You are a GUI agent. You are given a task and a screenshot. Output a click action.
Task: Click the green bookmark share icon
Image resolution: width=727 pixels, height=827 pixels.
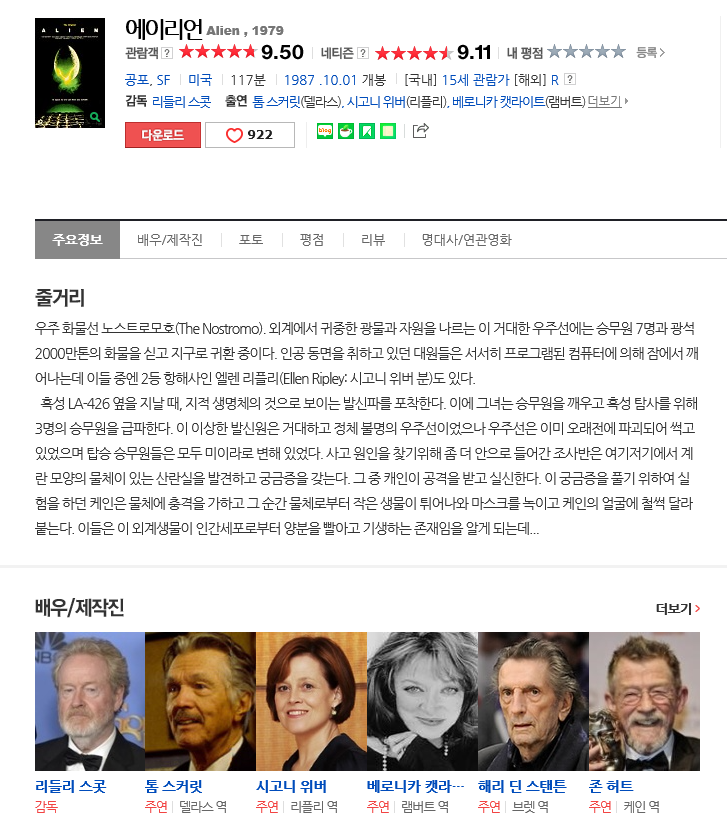pos(367,131)
